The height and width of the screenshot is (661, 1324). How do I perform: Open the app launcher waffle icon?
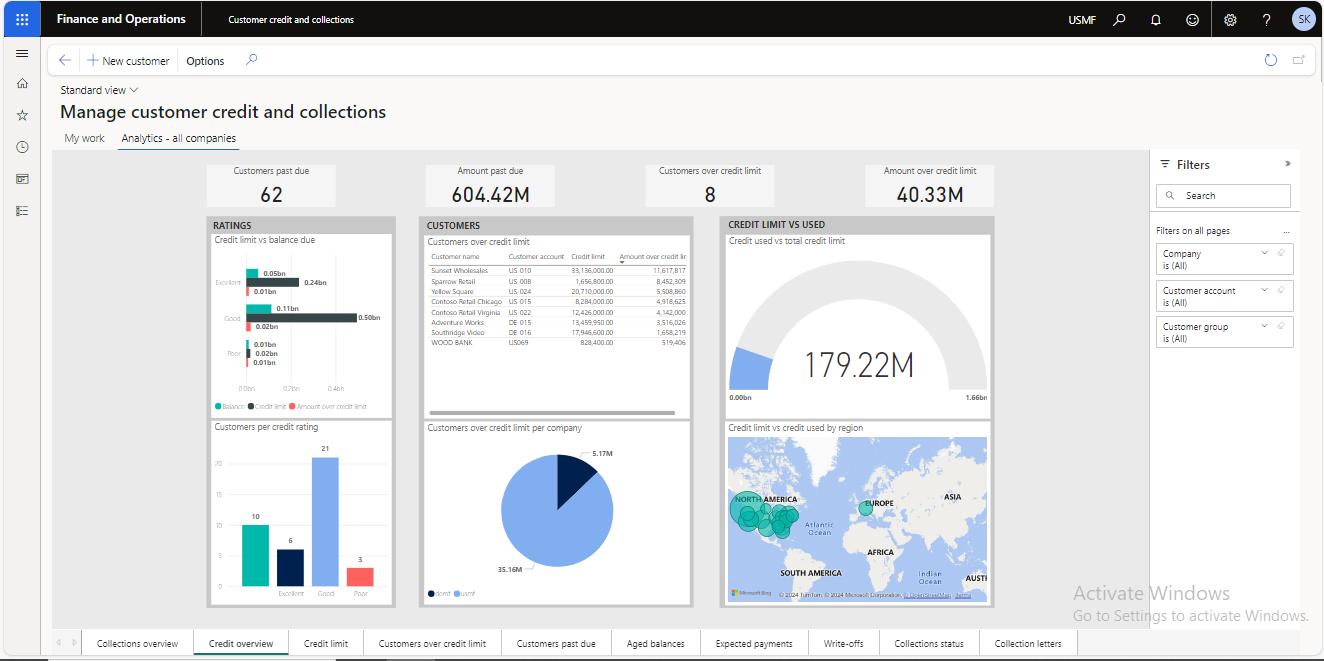[x=22, y=19]
